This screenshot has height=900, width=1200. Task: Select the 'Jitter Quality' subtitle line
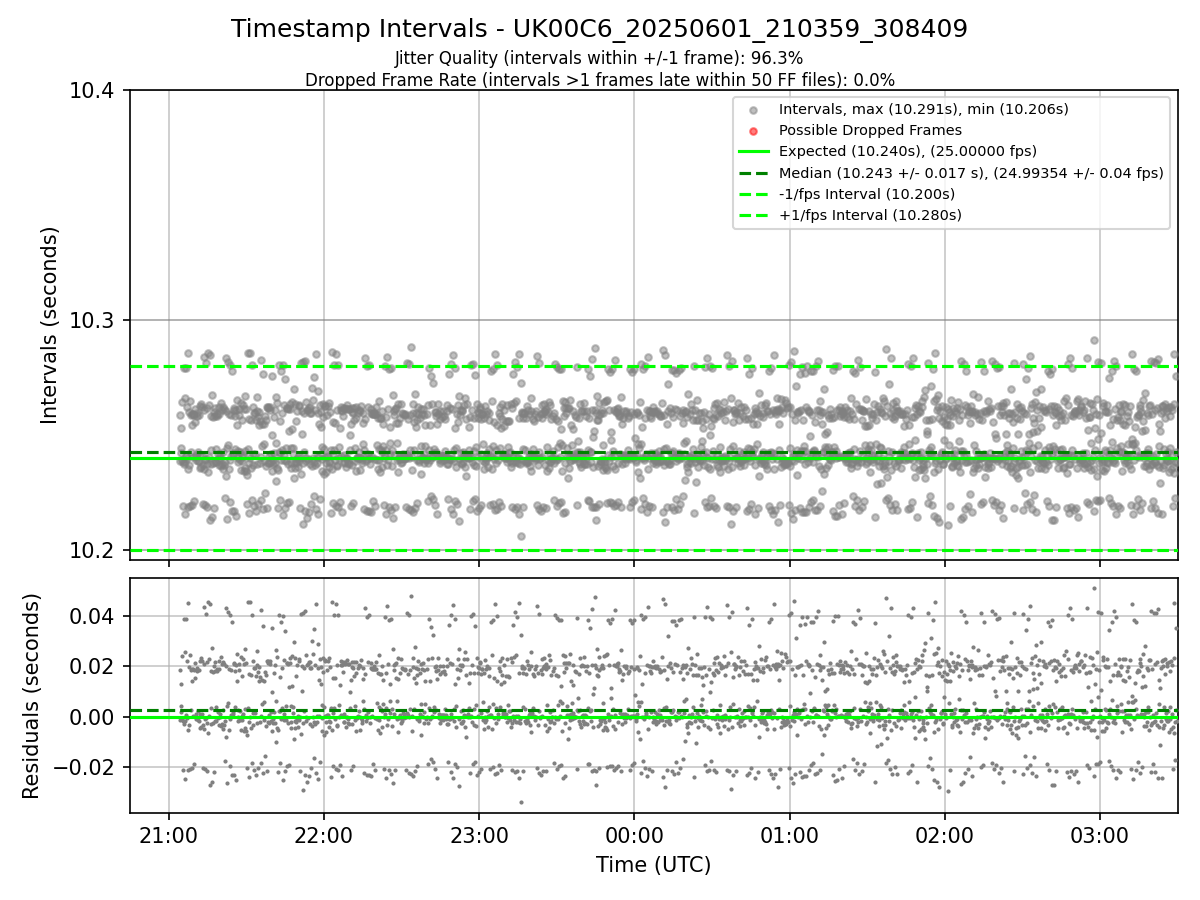pyautogui.click(x=599, y=58)
